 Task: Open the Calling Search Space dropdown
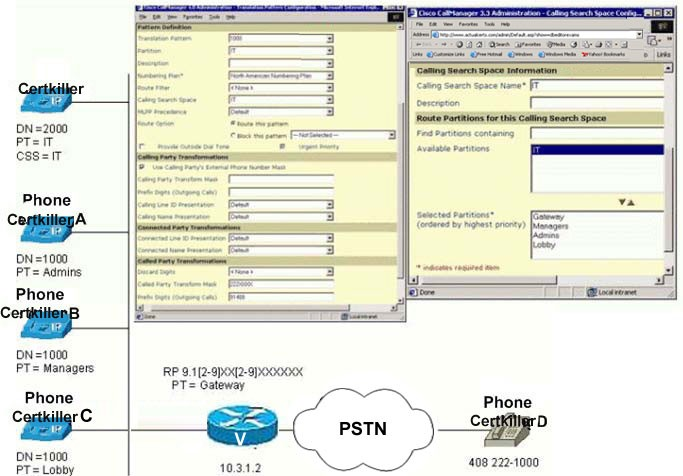click(x=330, y=100)
